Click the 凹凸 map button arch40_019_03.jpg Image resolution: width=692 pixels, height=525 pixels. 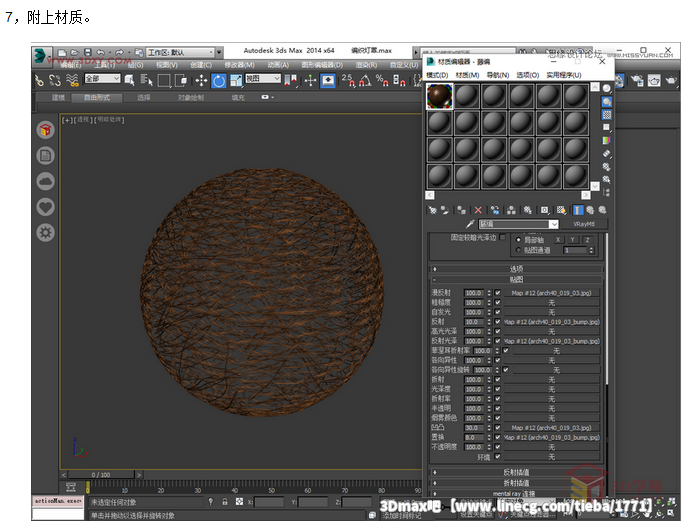pyautogui.click(x=551, y=428)
